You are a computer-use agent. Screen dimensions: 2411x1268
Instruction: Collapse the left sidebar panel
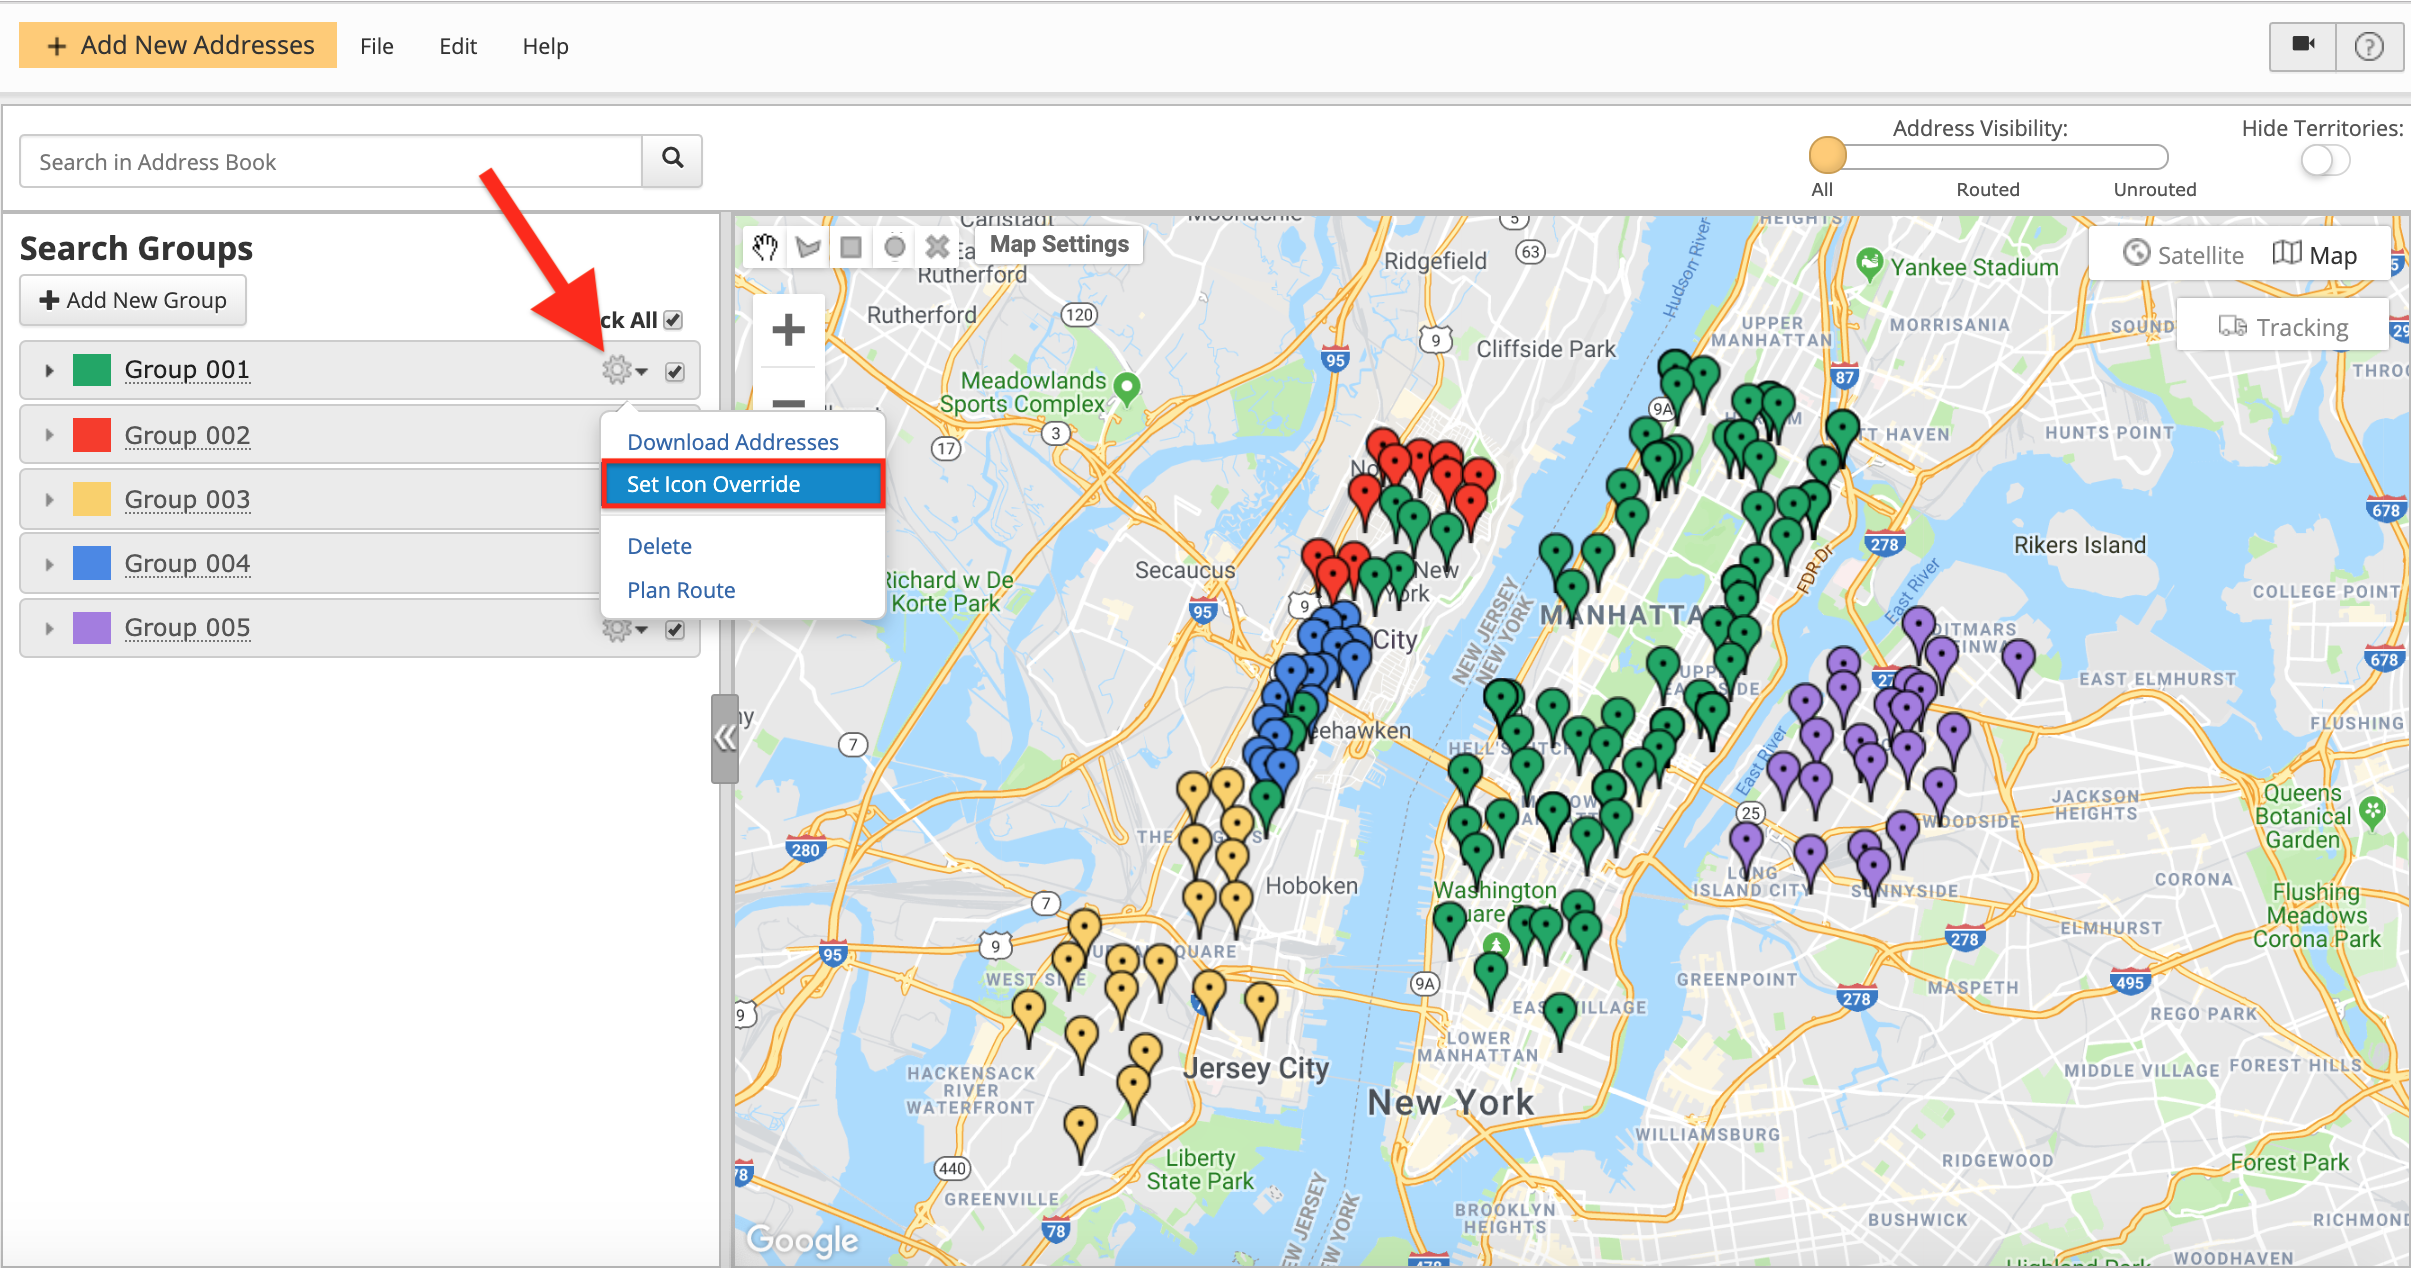click(x=725, y=738)
